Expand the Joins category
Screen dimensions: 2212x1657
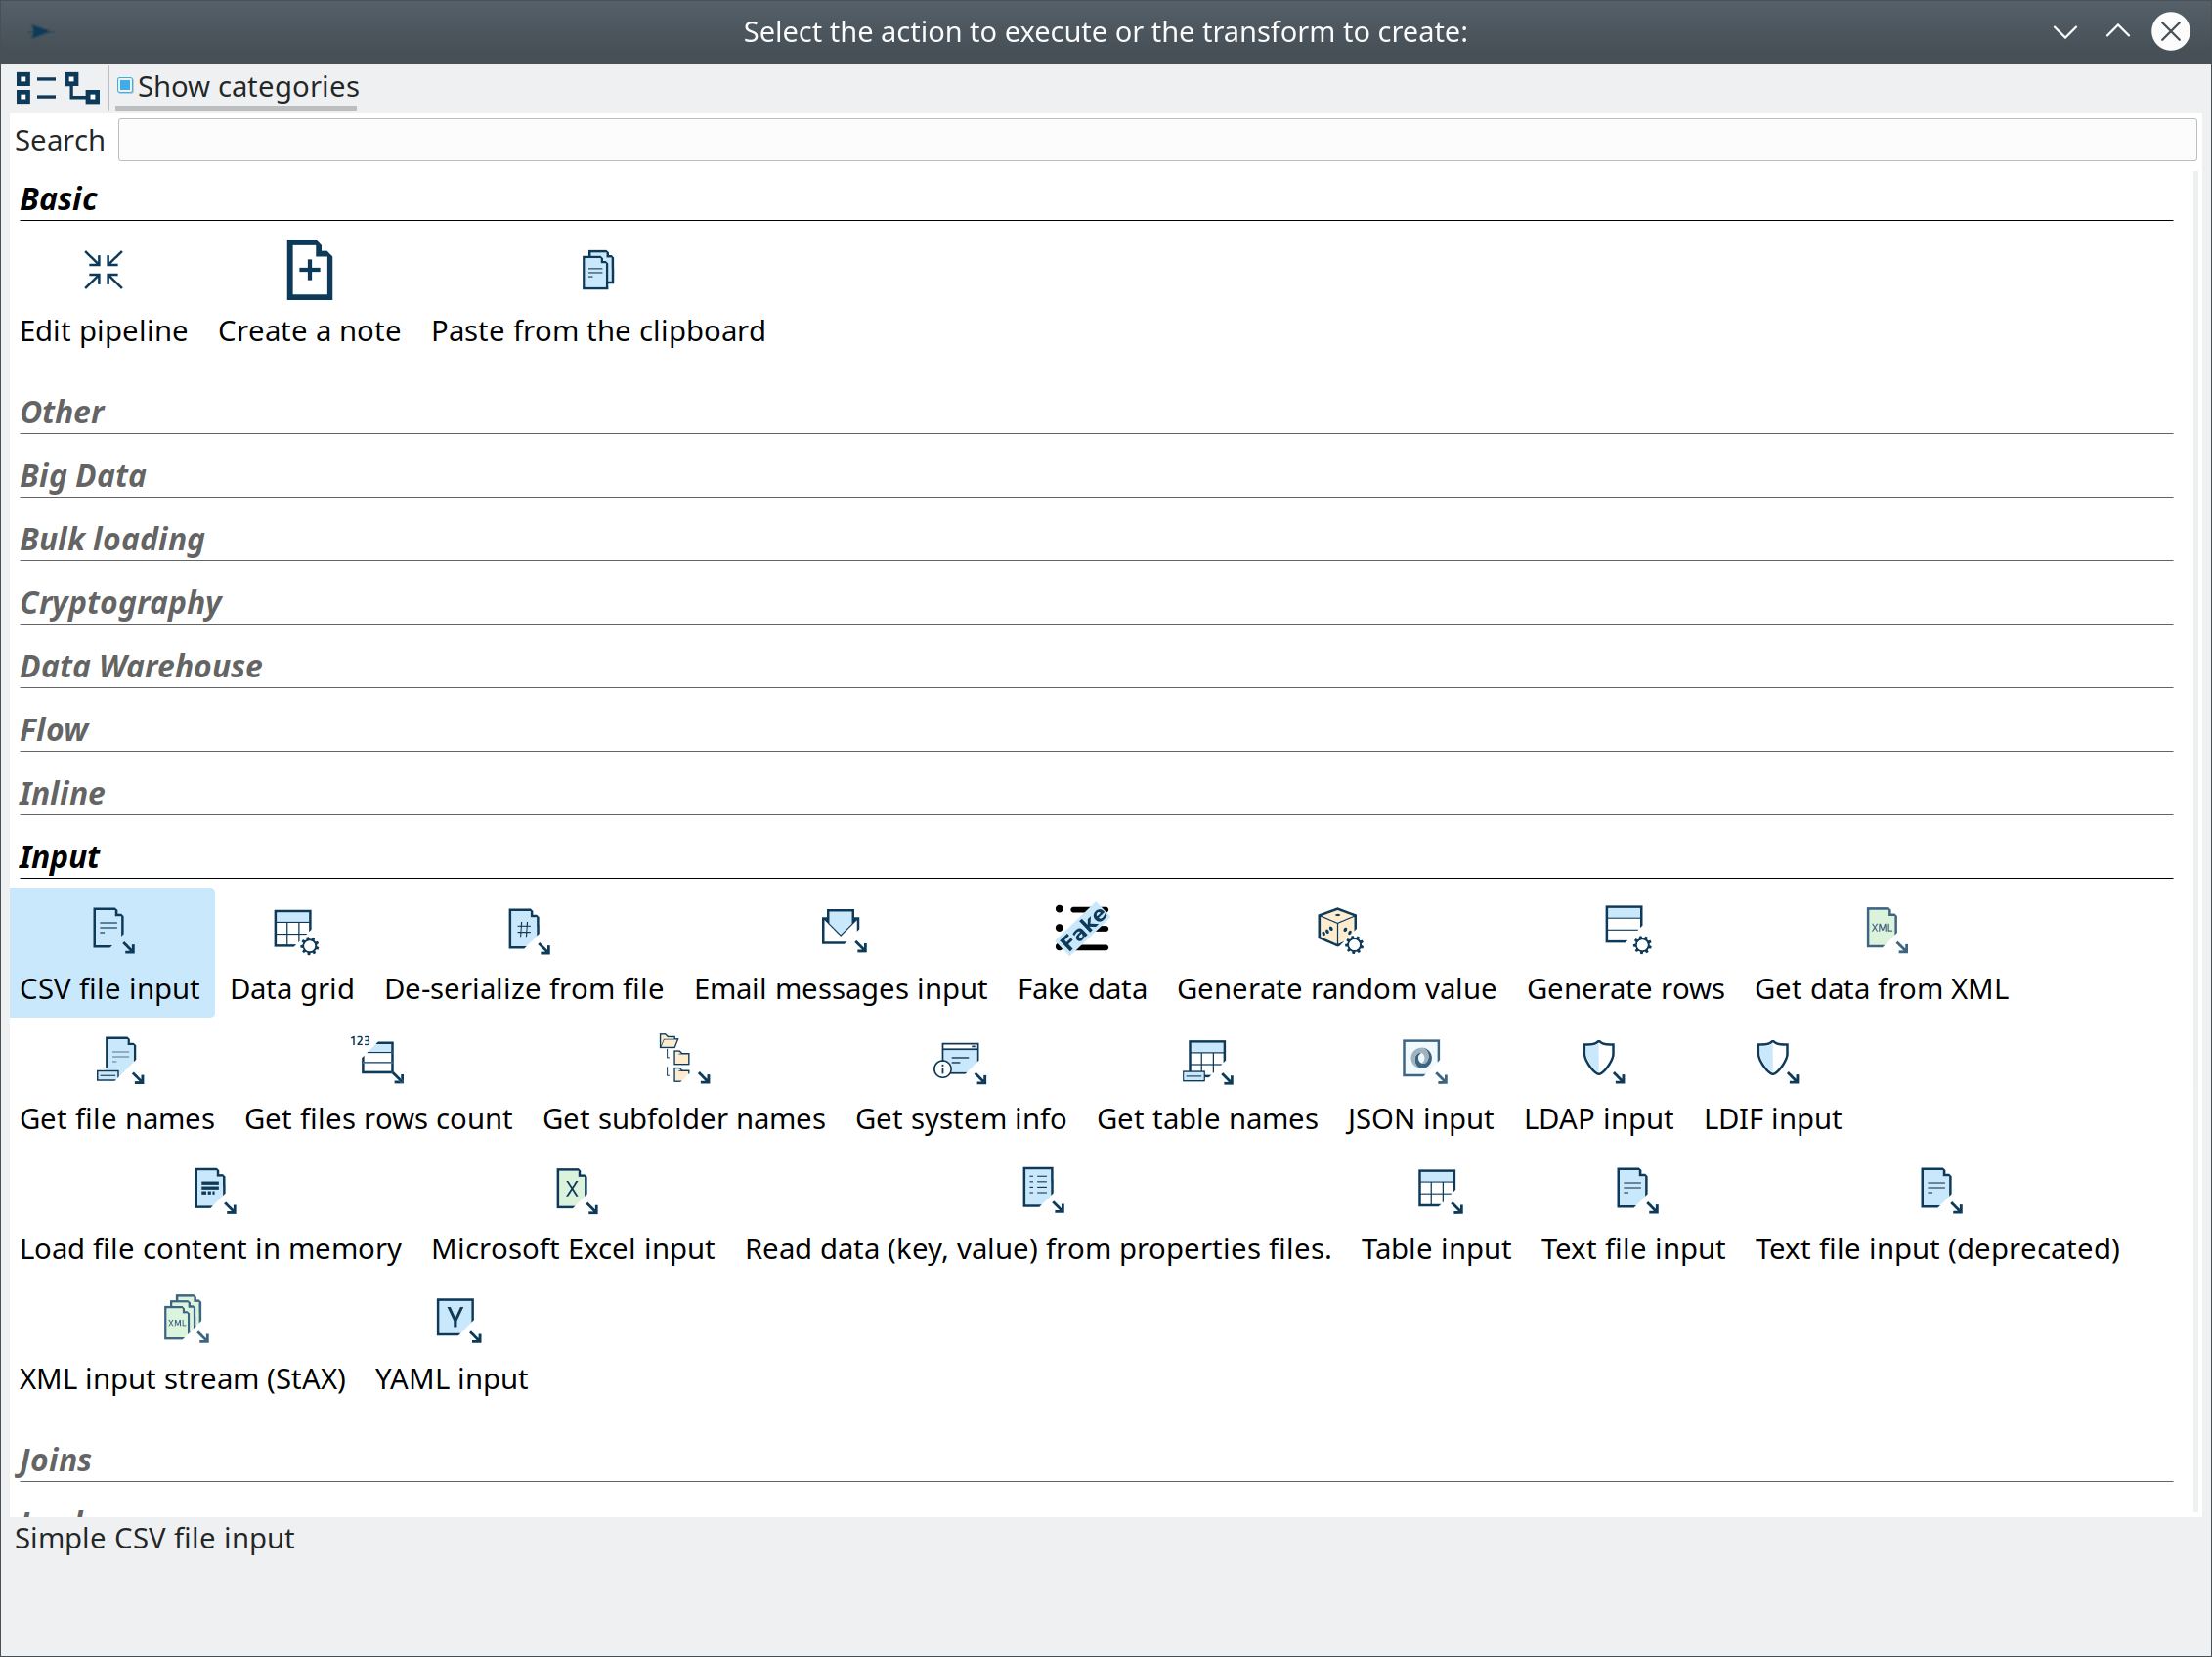click(56, 1460)
